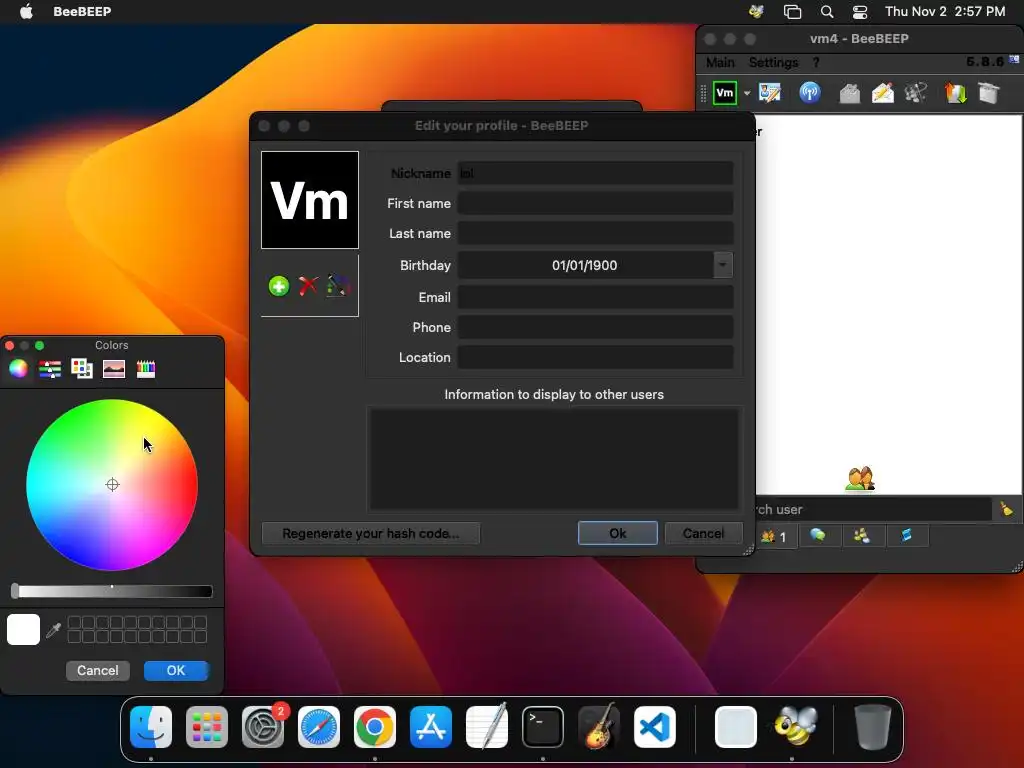Click Regenerate your hash code button

(x=371, y=534)
